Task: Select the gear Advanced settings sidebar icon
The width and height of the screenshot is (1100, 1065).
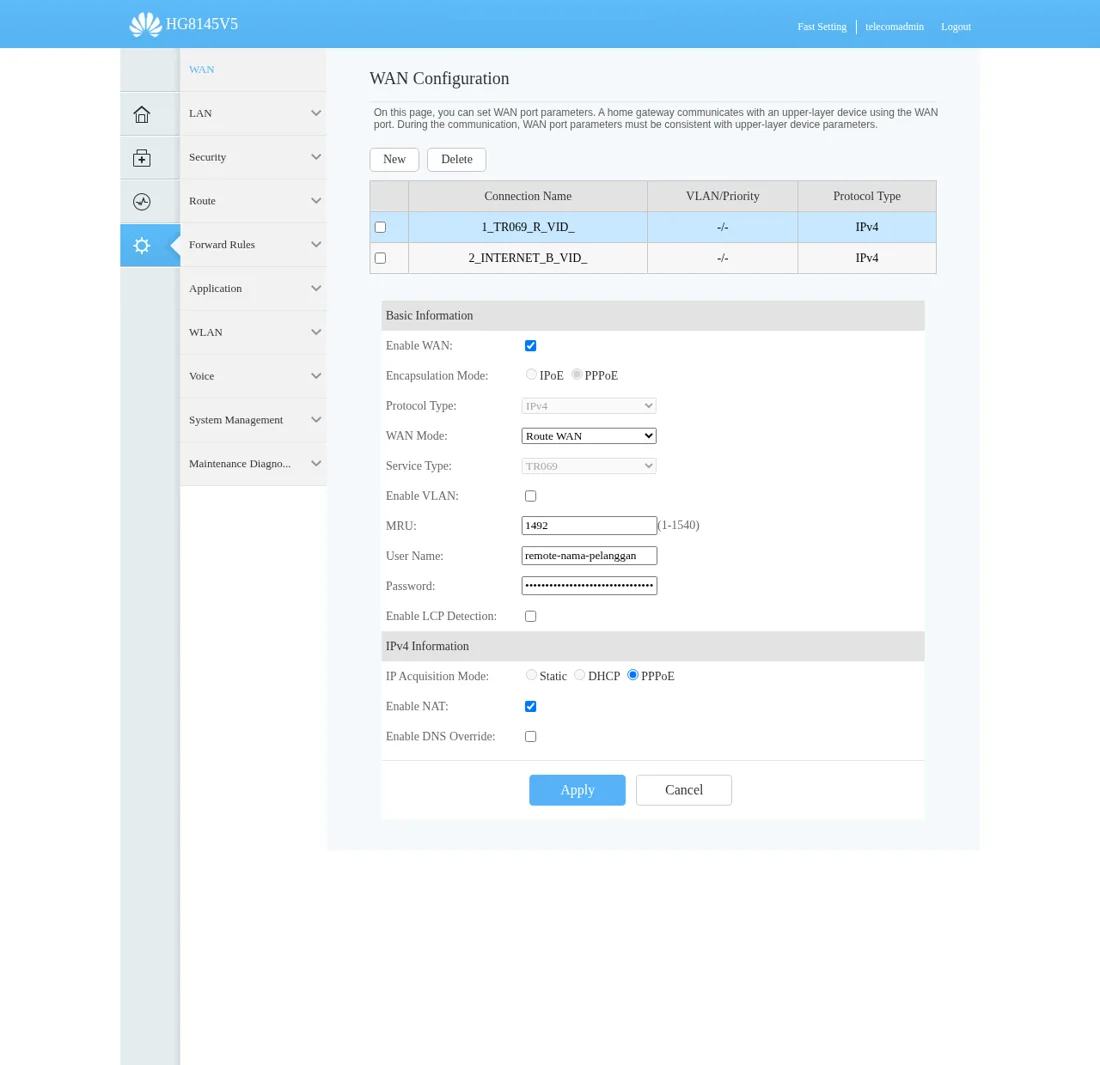Action: point(142,246)
